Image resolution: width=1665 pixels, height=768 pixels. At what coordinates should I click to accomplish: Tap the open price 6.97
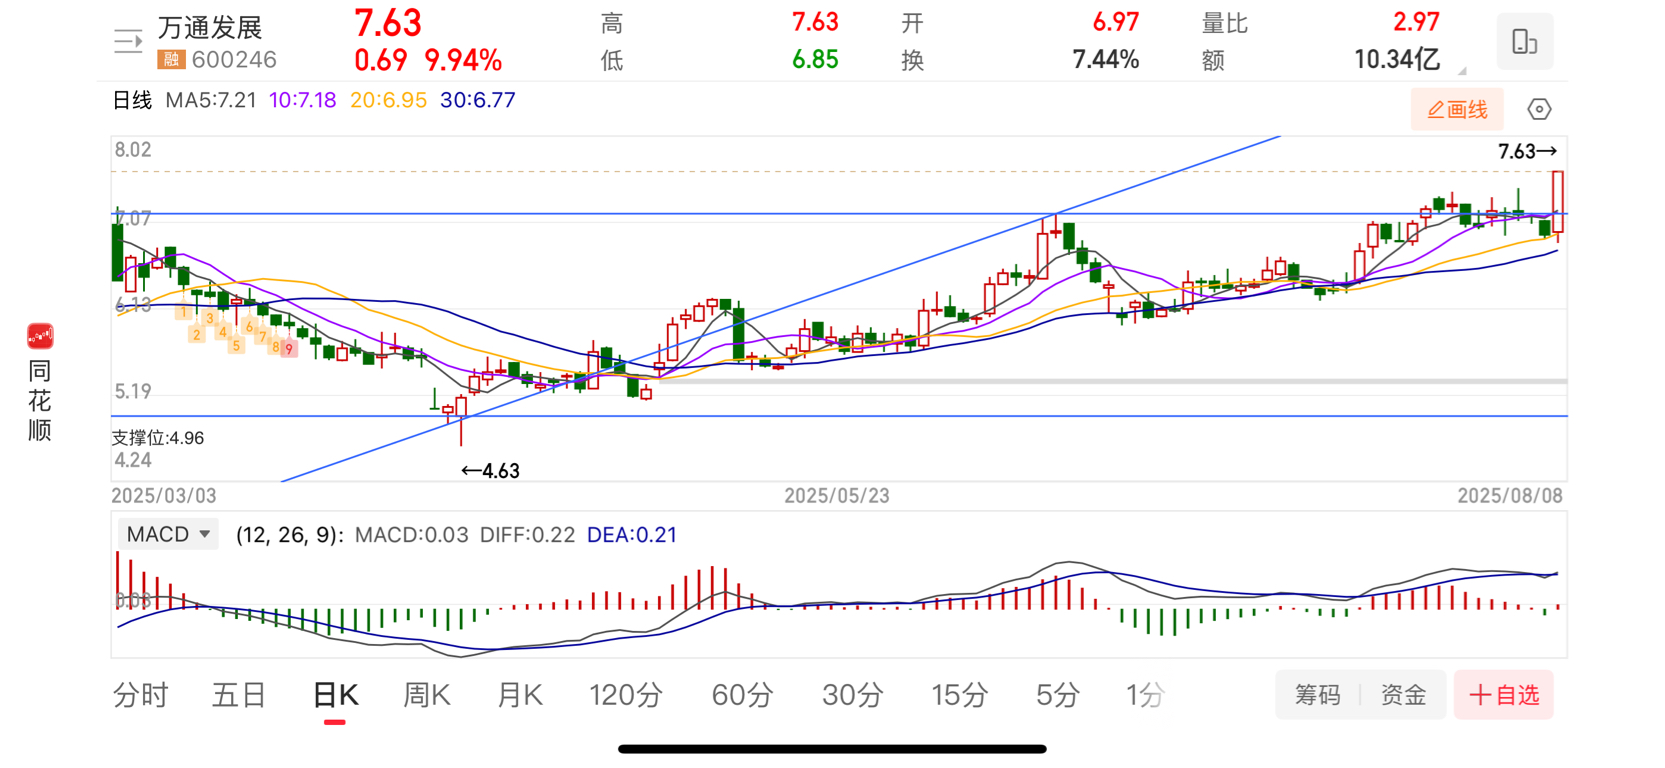tap(1116, 22)
